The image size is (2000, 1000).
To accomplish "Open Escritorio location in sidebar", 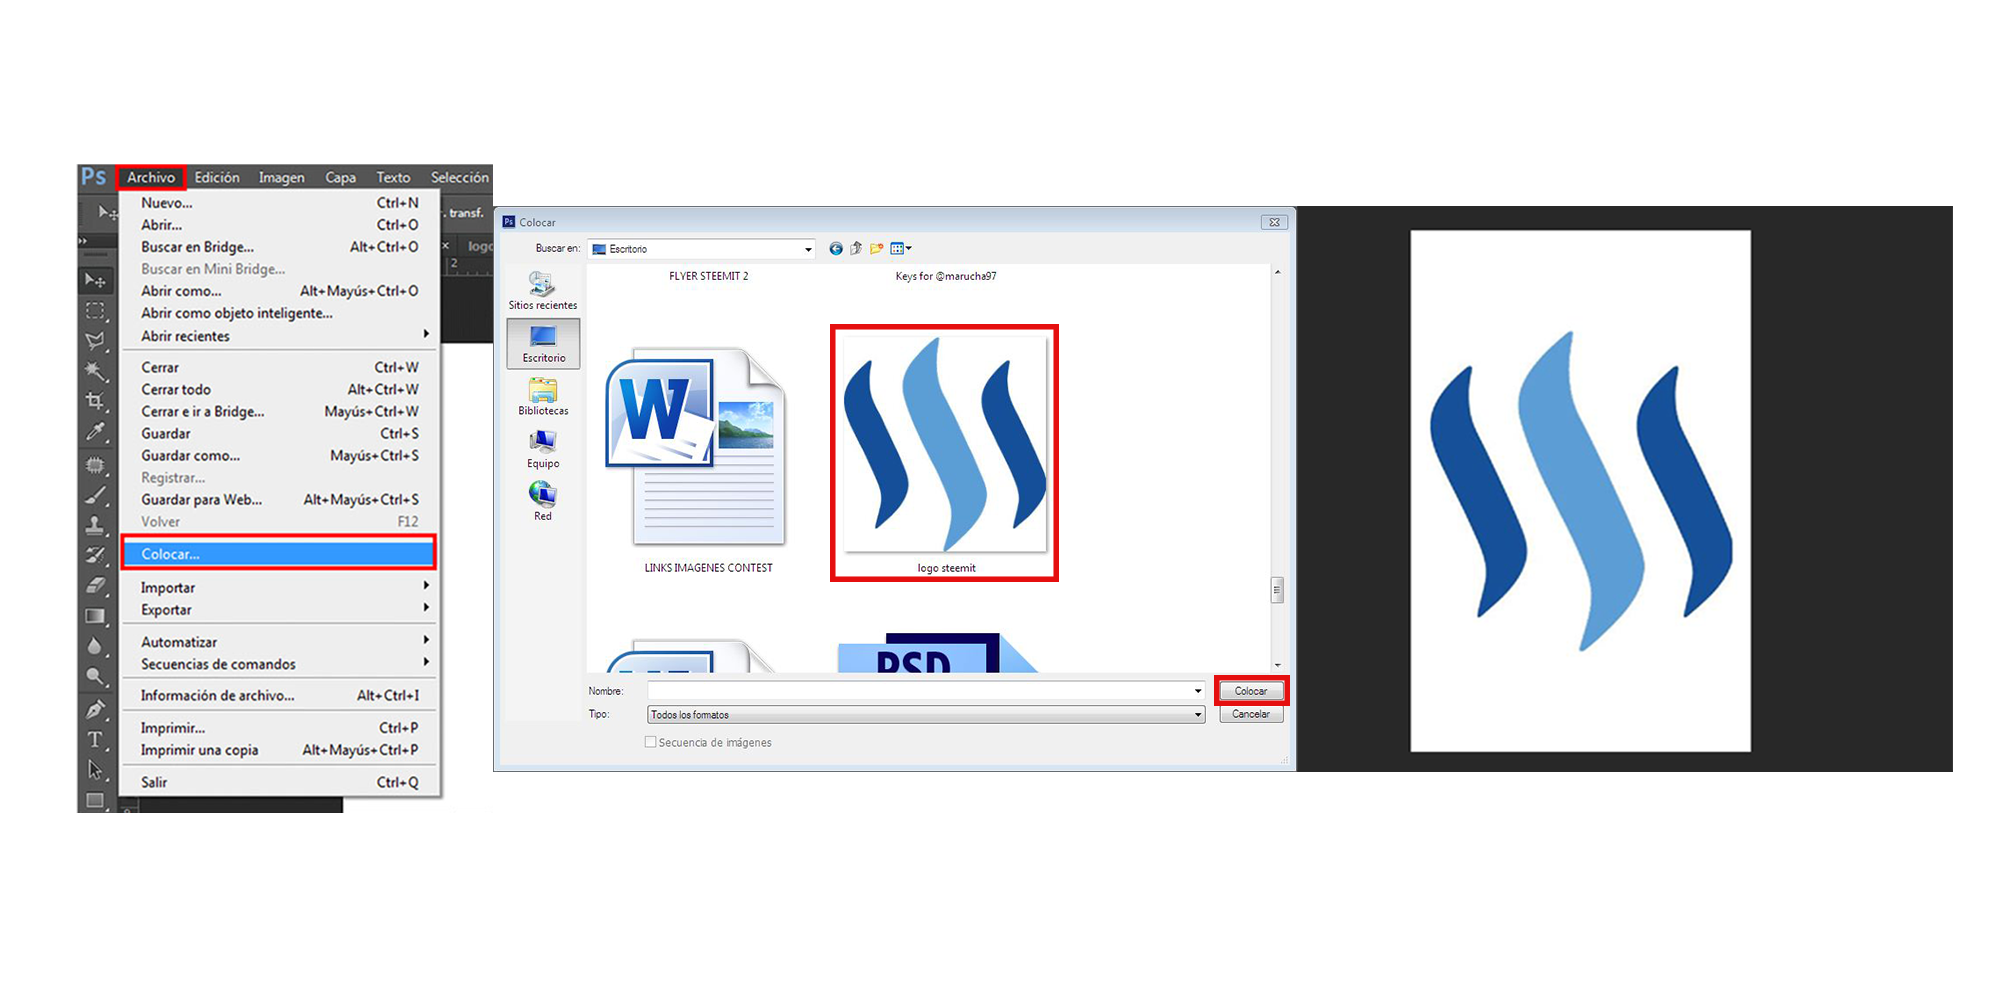I will point(543,344).
